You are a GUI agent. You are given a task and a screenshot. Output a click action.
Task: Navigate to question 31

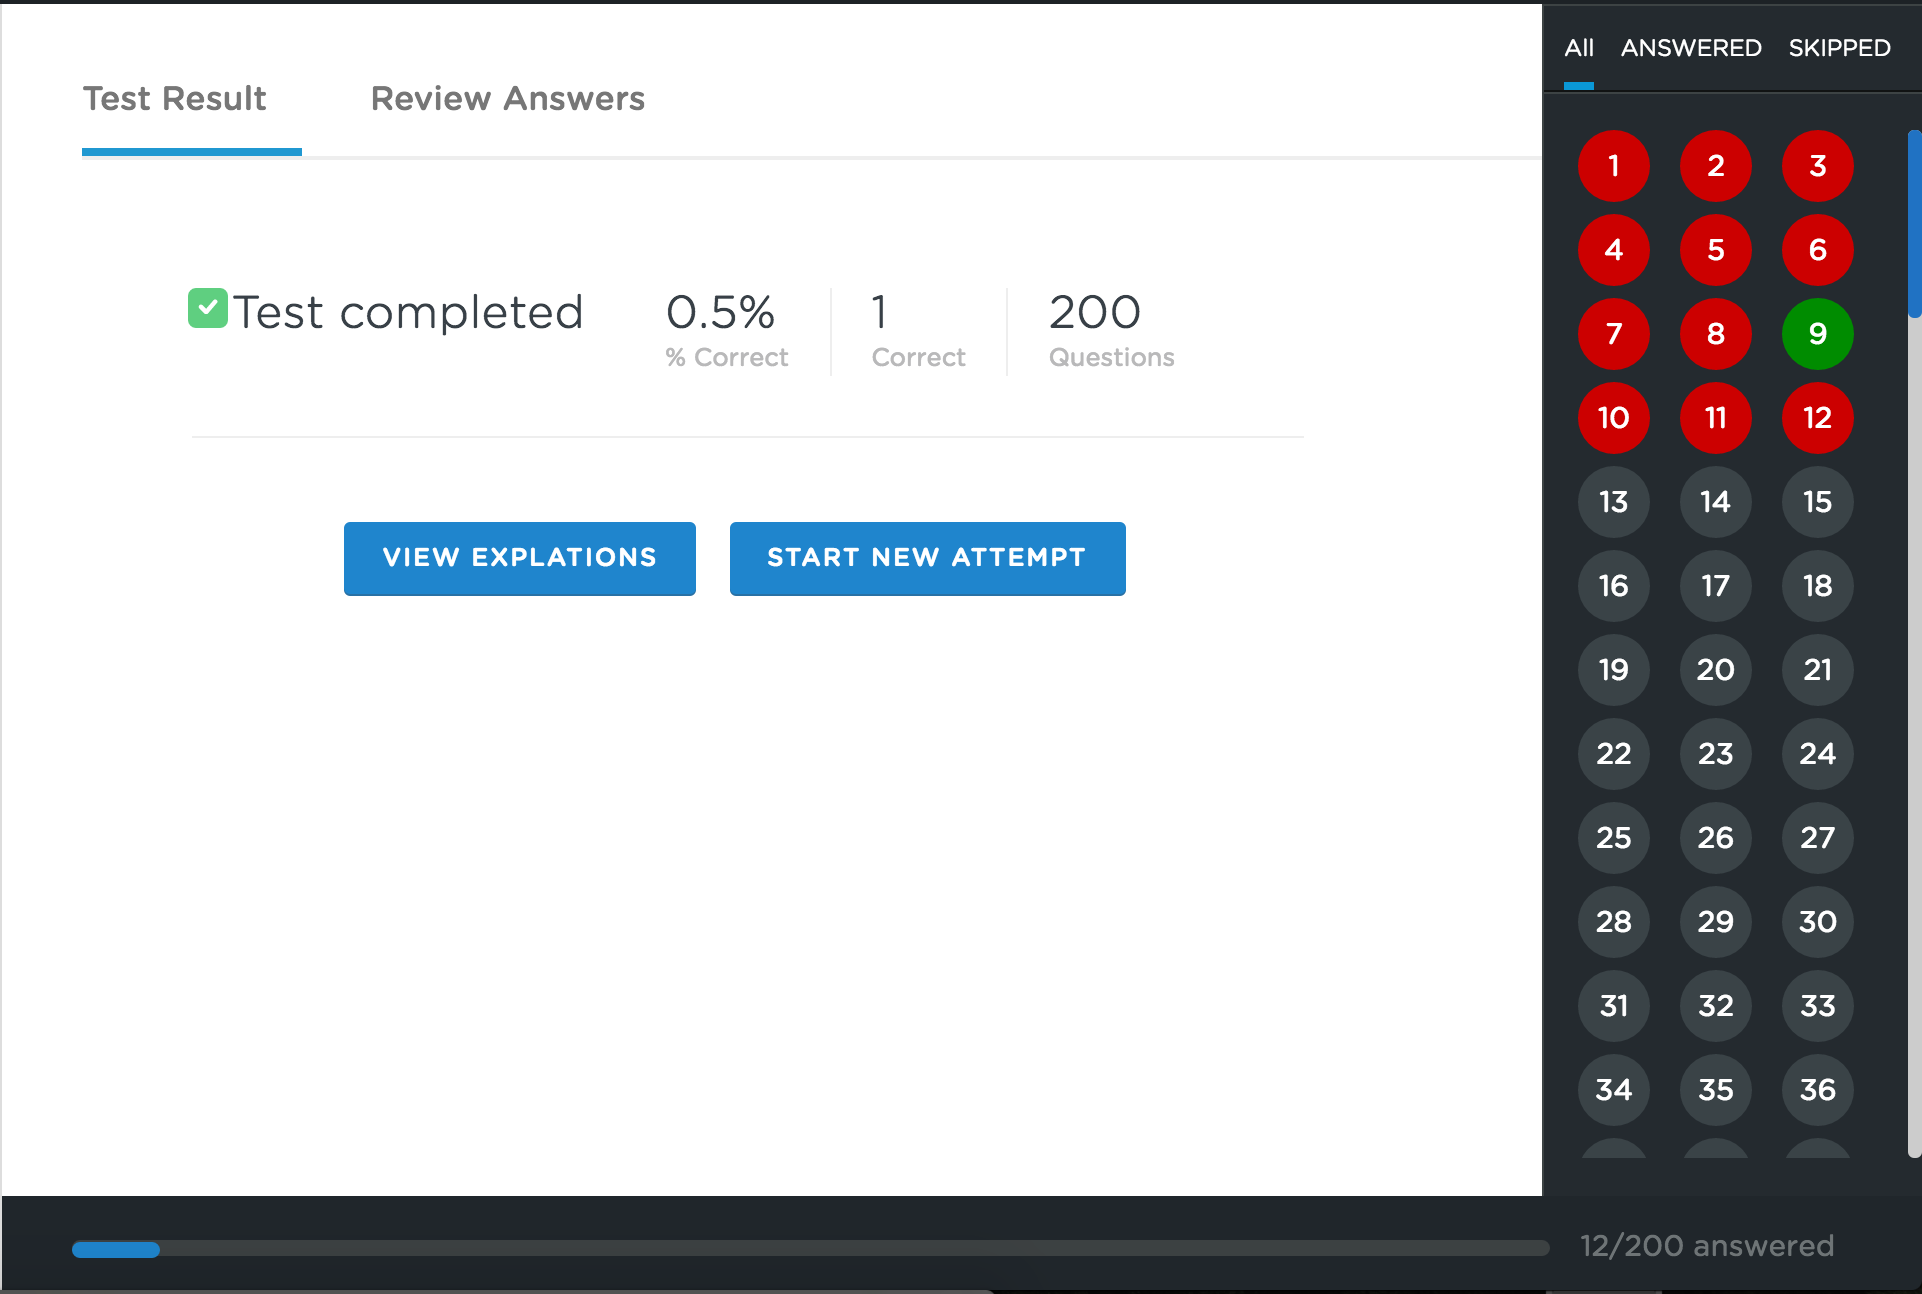click(1614, 1006)
